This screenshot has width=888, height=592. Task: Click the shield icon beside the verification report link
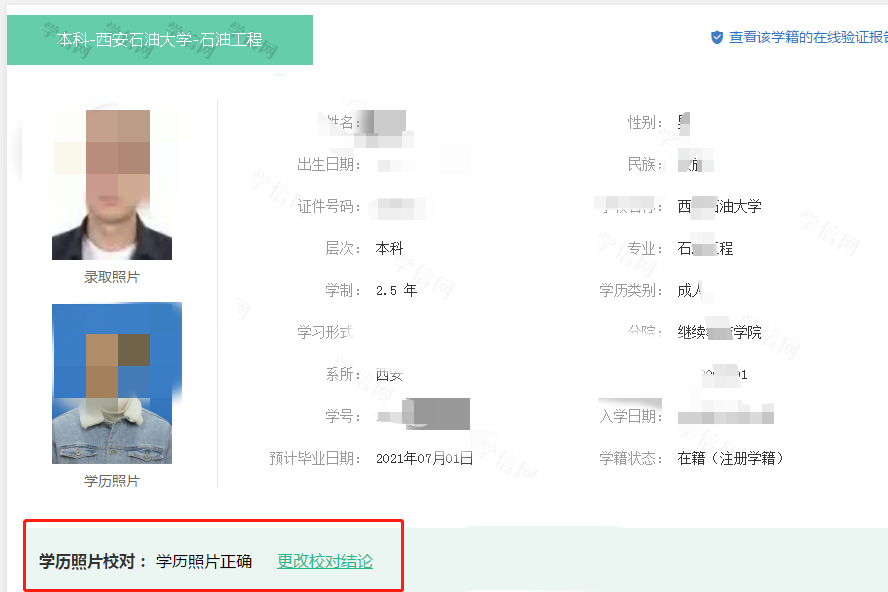716,37
